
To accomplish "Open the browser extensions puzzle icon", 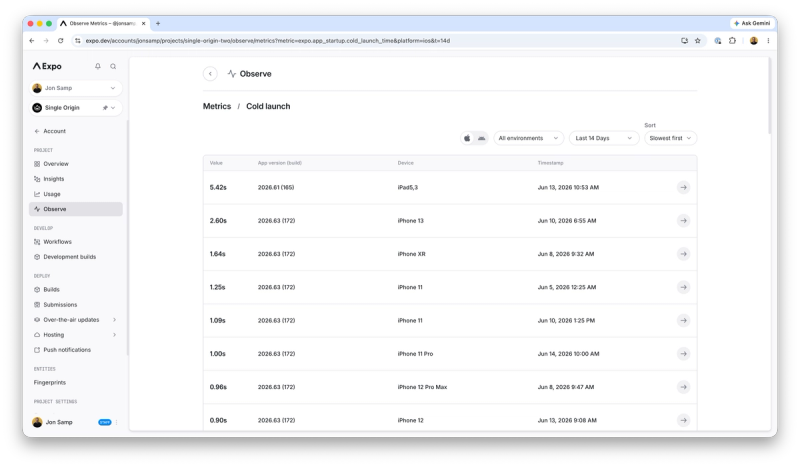I will (x=732, y=40).
